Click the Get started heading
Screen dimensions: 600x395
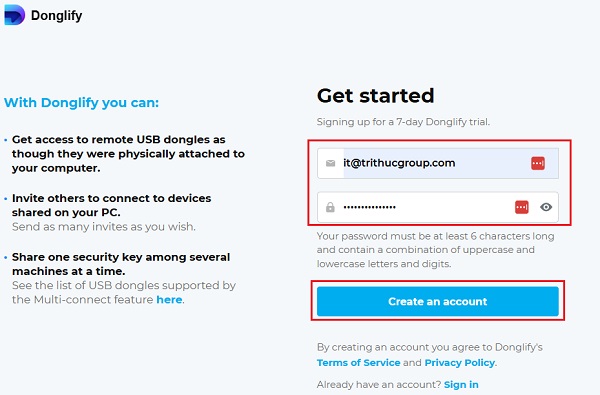(x=375, y=95)
